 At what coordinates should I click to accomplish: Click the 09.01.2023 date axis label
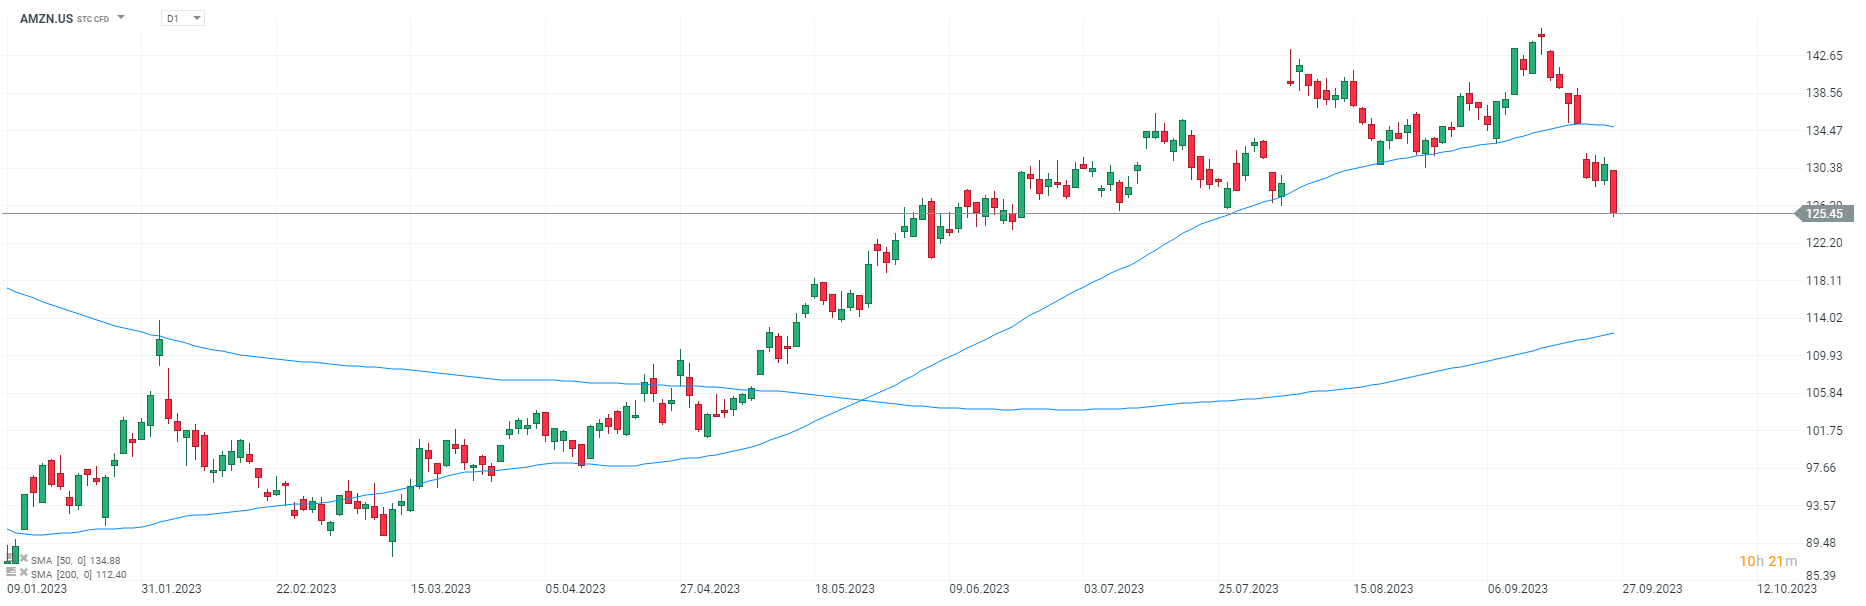[37, 589]
